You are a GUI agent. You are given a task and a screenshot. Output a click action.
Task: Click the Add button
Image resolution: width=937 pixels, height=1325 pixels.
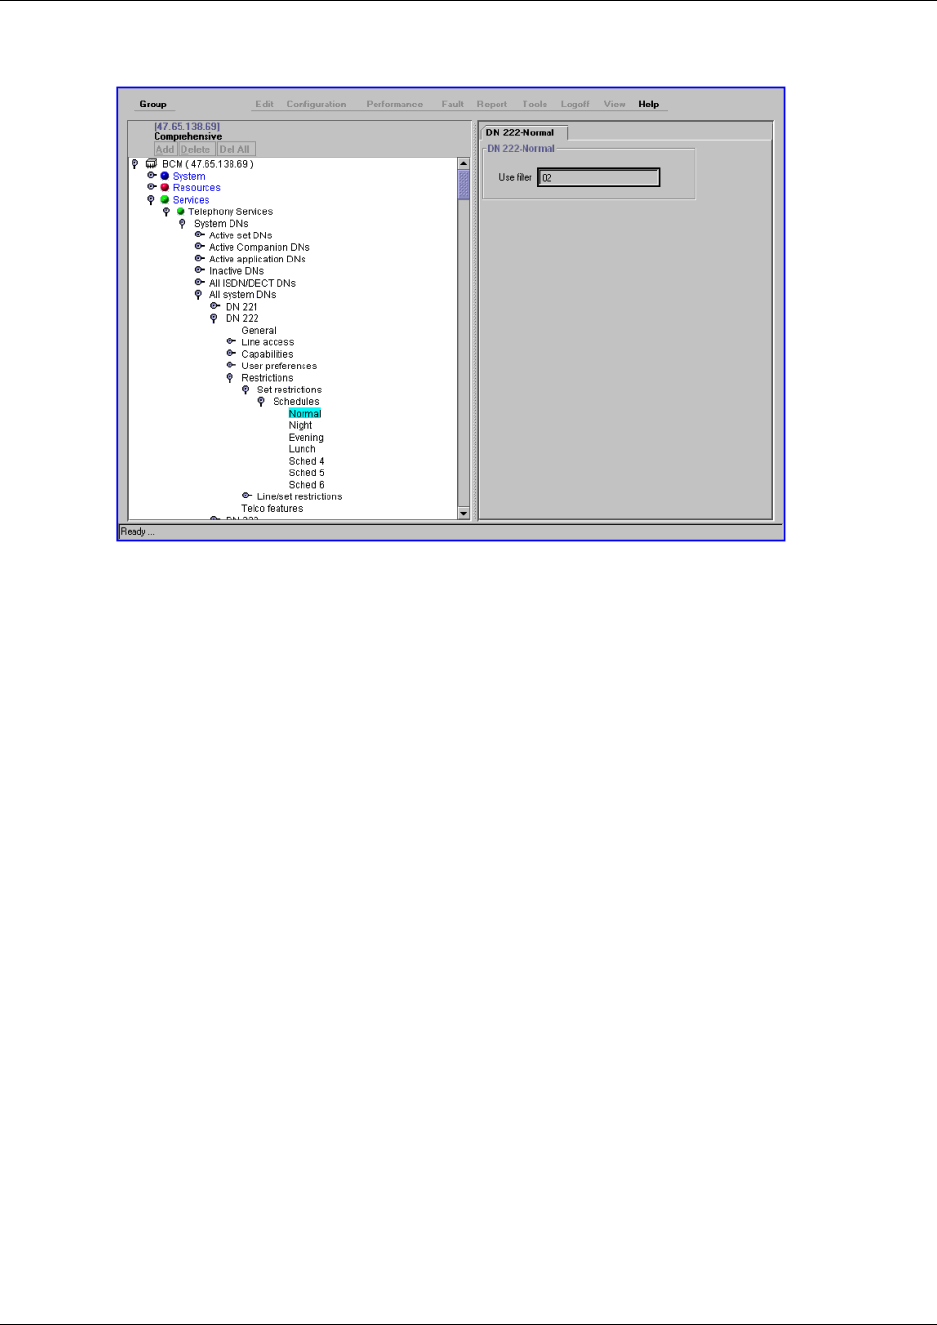(165, 149)
